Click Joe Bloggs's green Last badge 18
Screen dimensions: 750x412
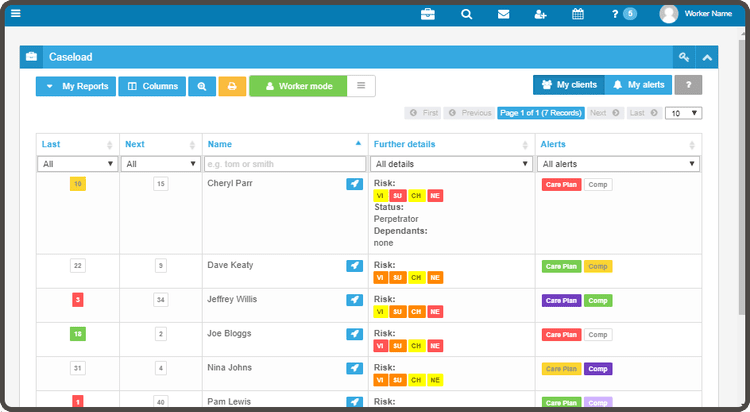[x=78, y=334]
